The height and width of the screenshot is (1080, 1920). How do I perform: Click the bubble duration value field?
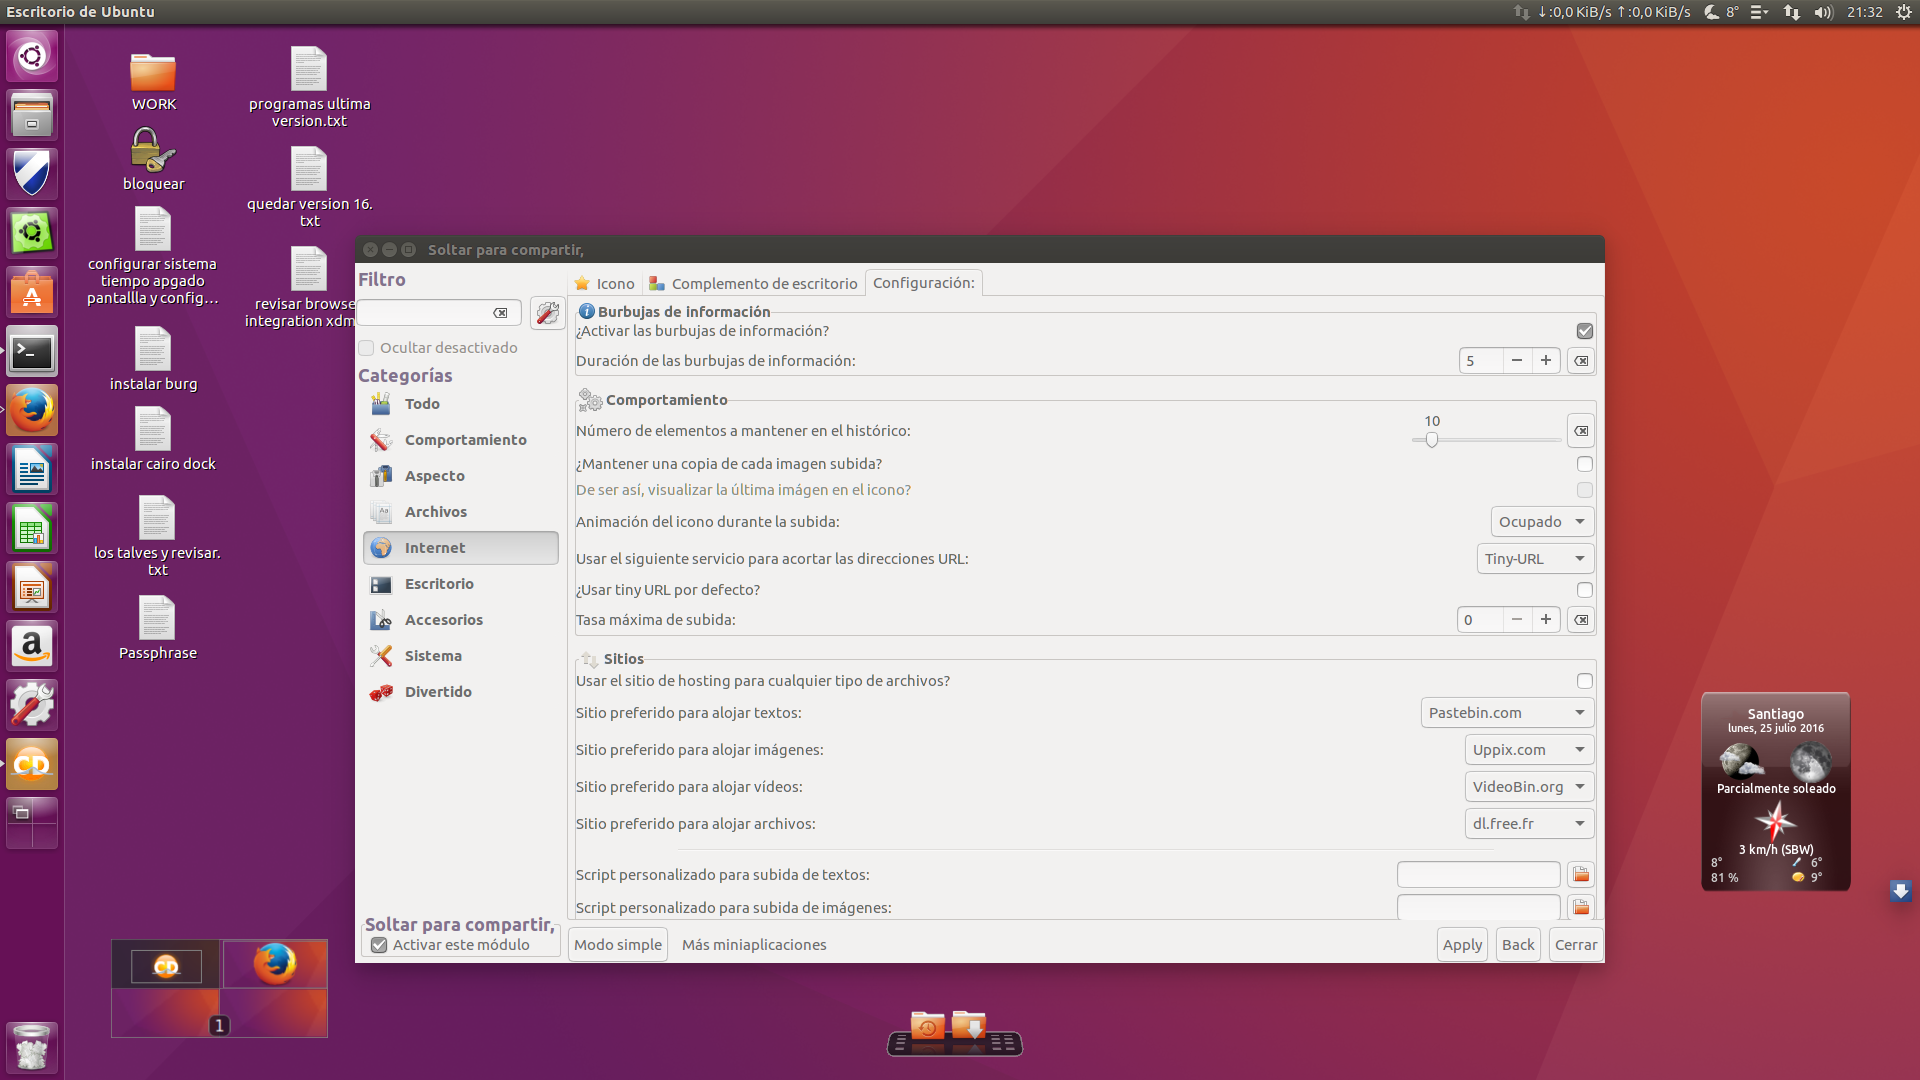pos(1481,361)
